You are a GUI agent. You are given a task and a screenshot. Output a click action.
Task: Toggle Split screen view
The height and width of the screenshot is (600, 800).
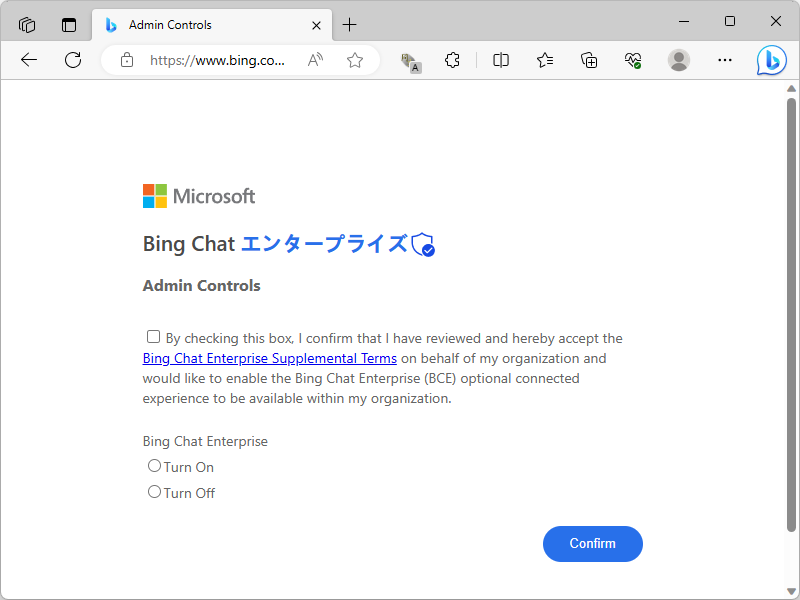[x=501, y=60]
